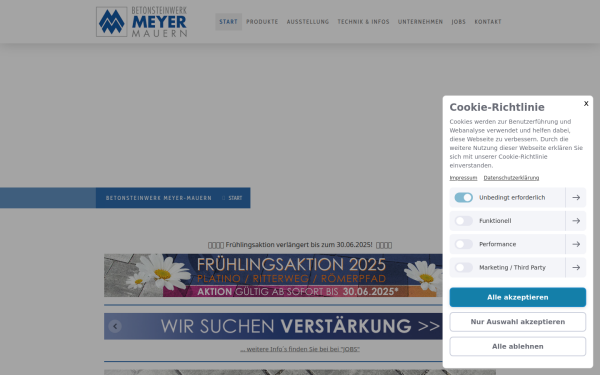Navigate to JOBS page

458,22
